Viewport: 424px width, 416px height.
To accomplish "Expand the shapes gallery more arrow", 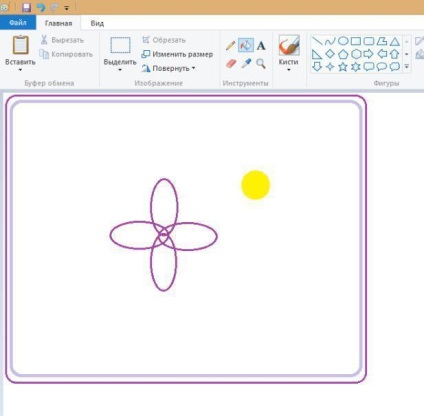I will coord(407,67).
